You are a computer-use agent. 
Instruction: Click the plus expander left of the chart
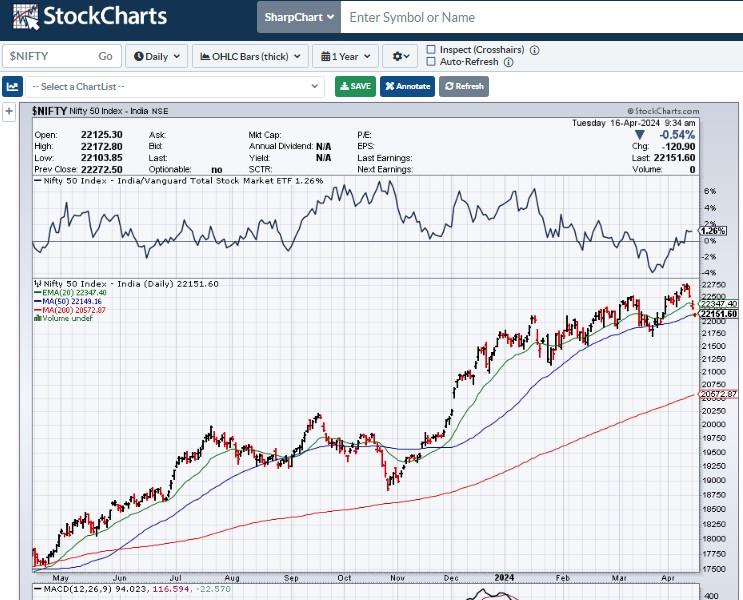[9, 112]
